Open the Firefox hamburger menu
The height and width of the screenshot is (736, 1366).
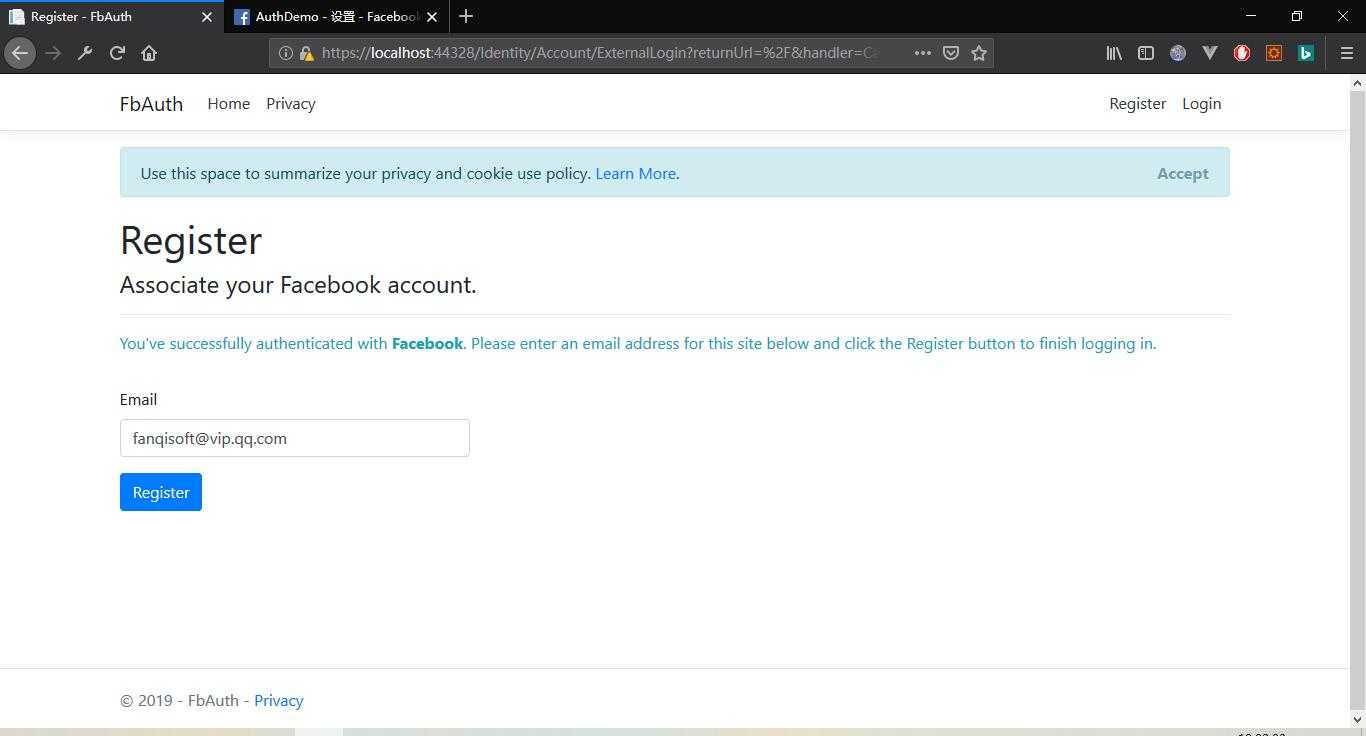(x=1347, y=53)
